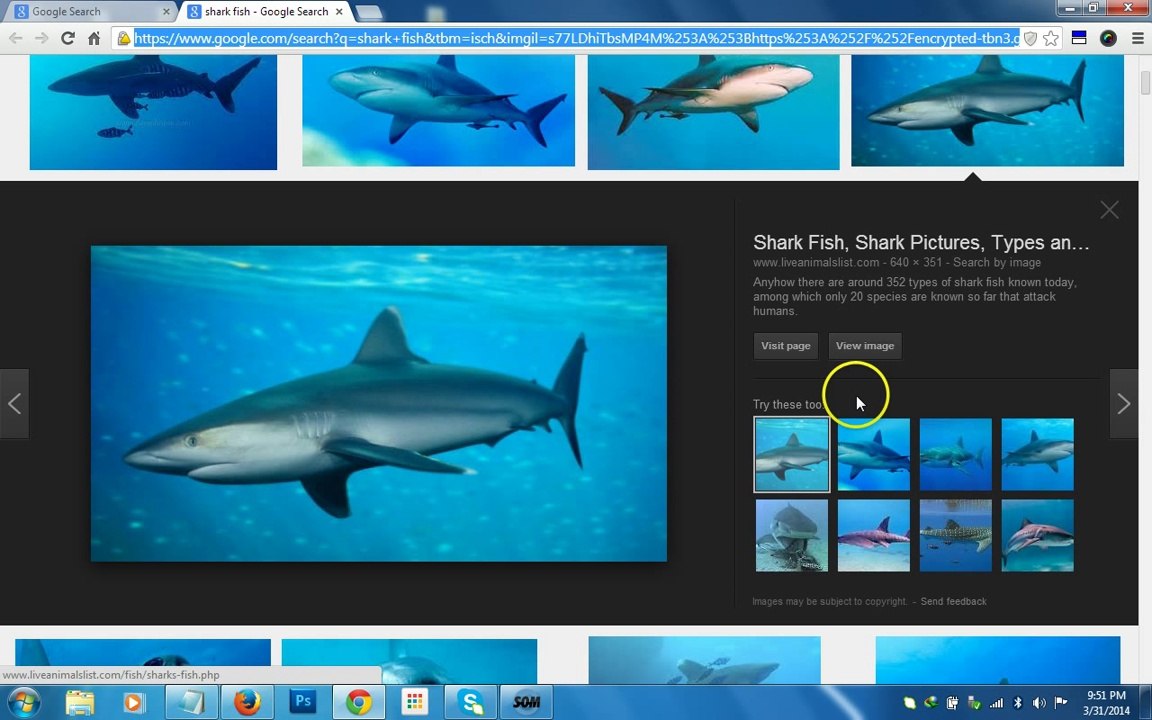This screenshot has width=1152, height=720.
Task: Click the browser Forward arrow
Action: [x=41, y=38]
